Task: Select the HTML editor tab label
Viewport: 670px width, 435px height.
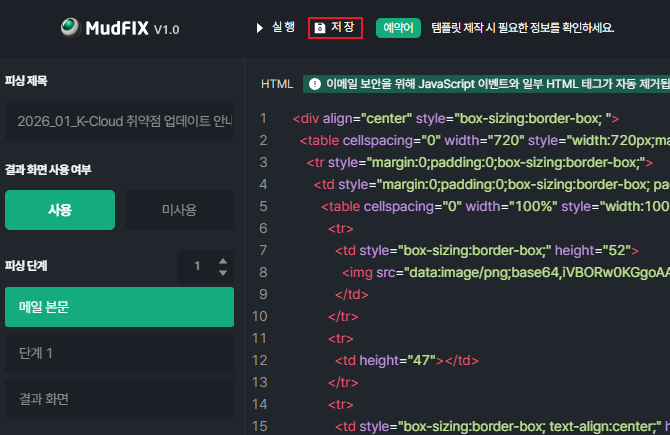Action: [277, 84]
